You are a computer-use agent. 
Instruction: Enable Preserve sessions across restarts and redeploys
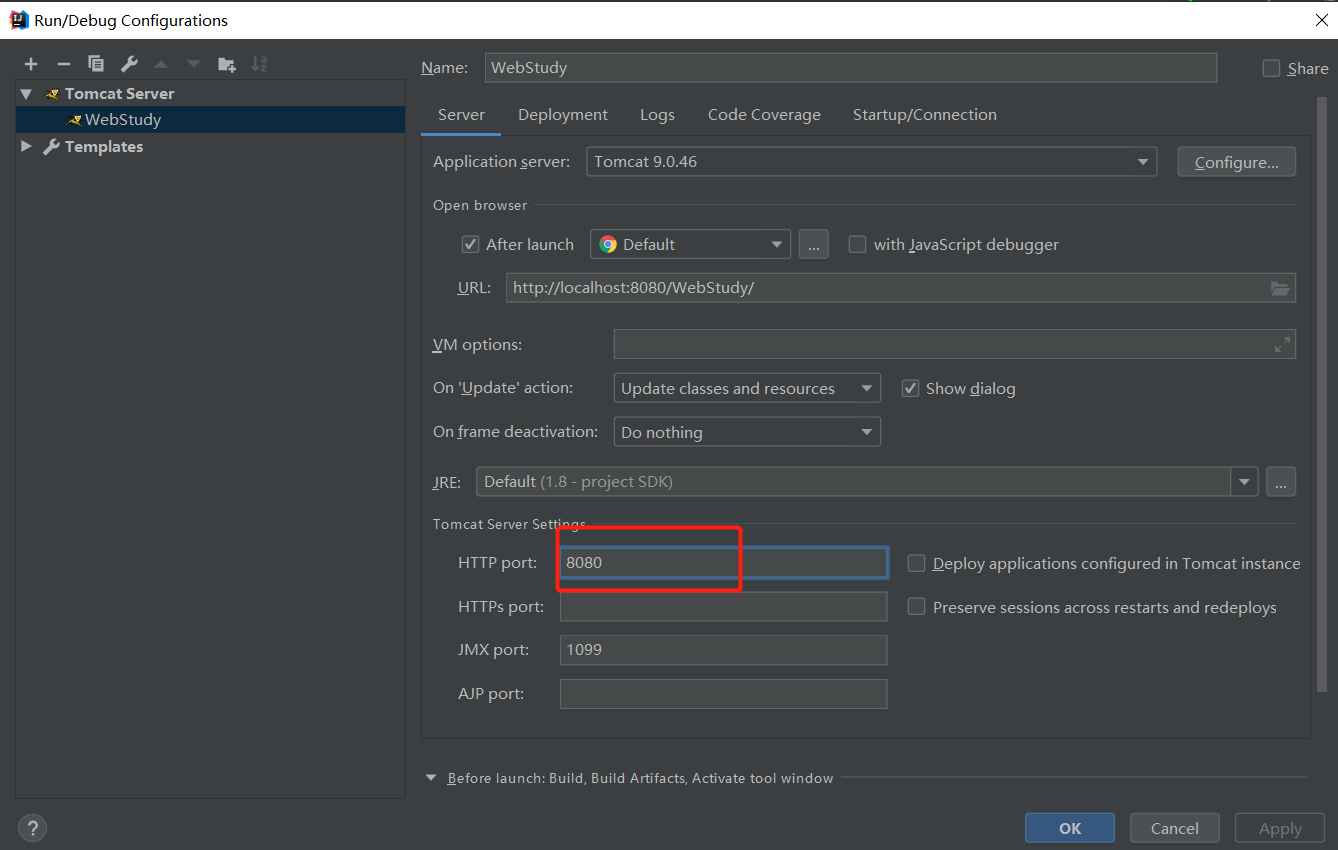click(x=916, y=607)
